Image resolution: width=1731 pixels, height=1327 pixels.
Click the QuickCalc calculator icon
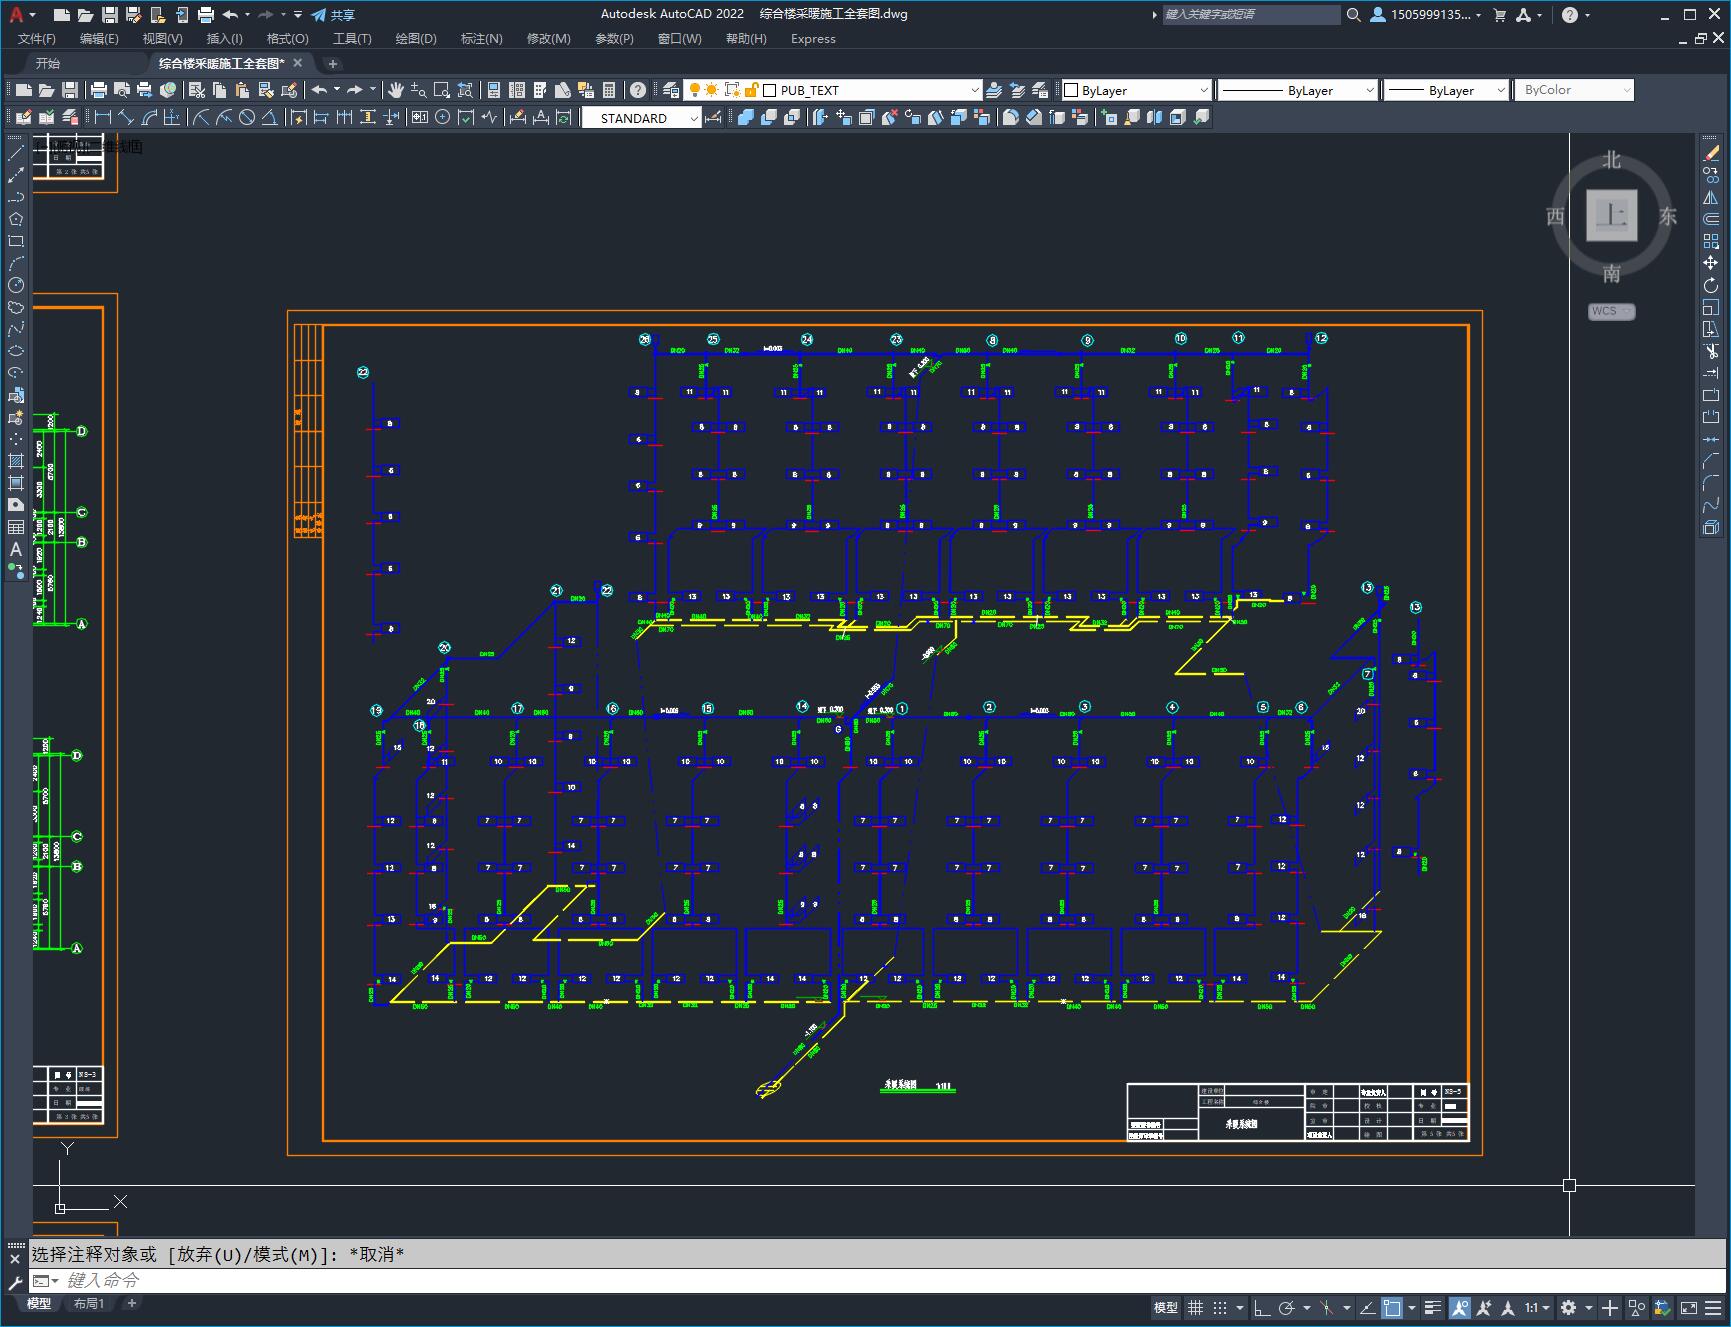click(x=609, y=90)
